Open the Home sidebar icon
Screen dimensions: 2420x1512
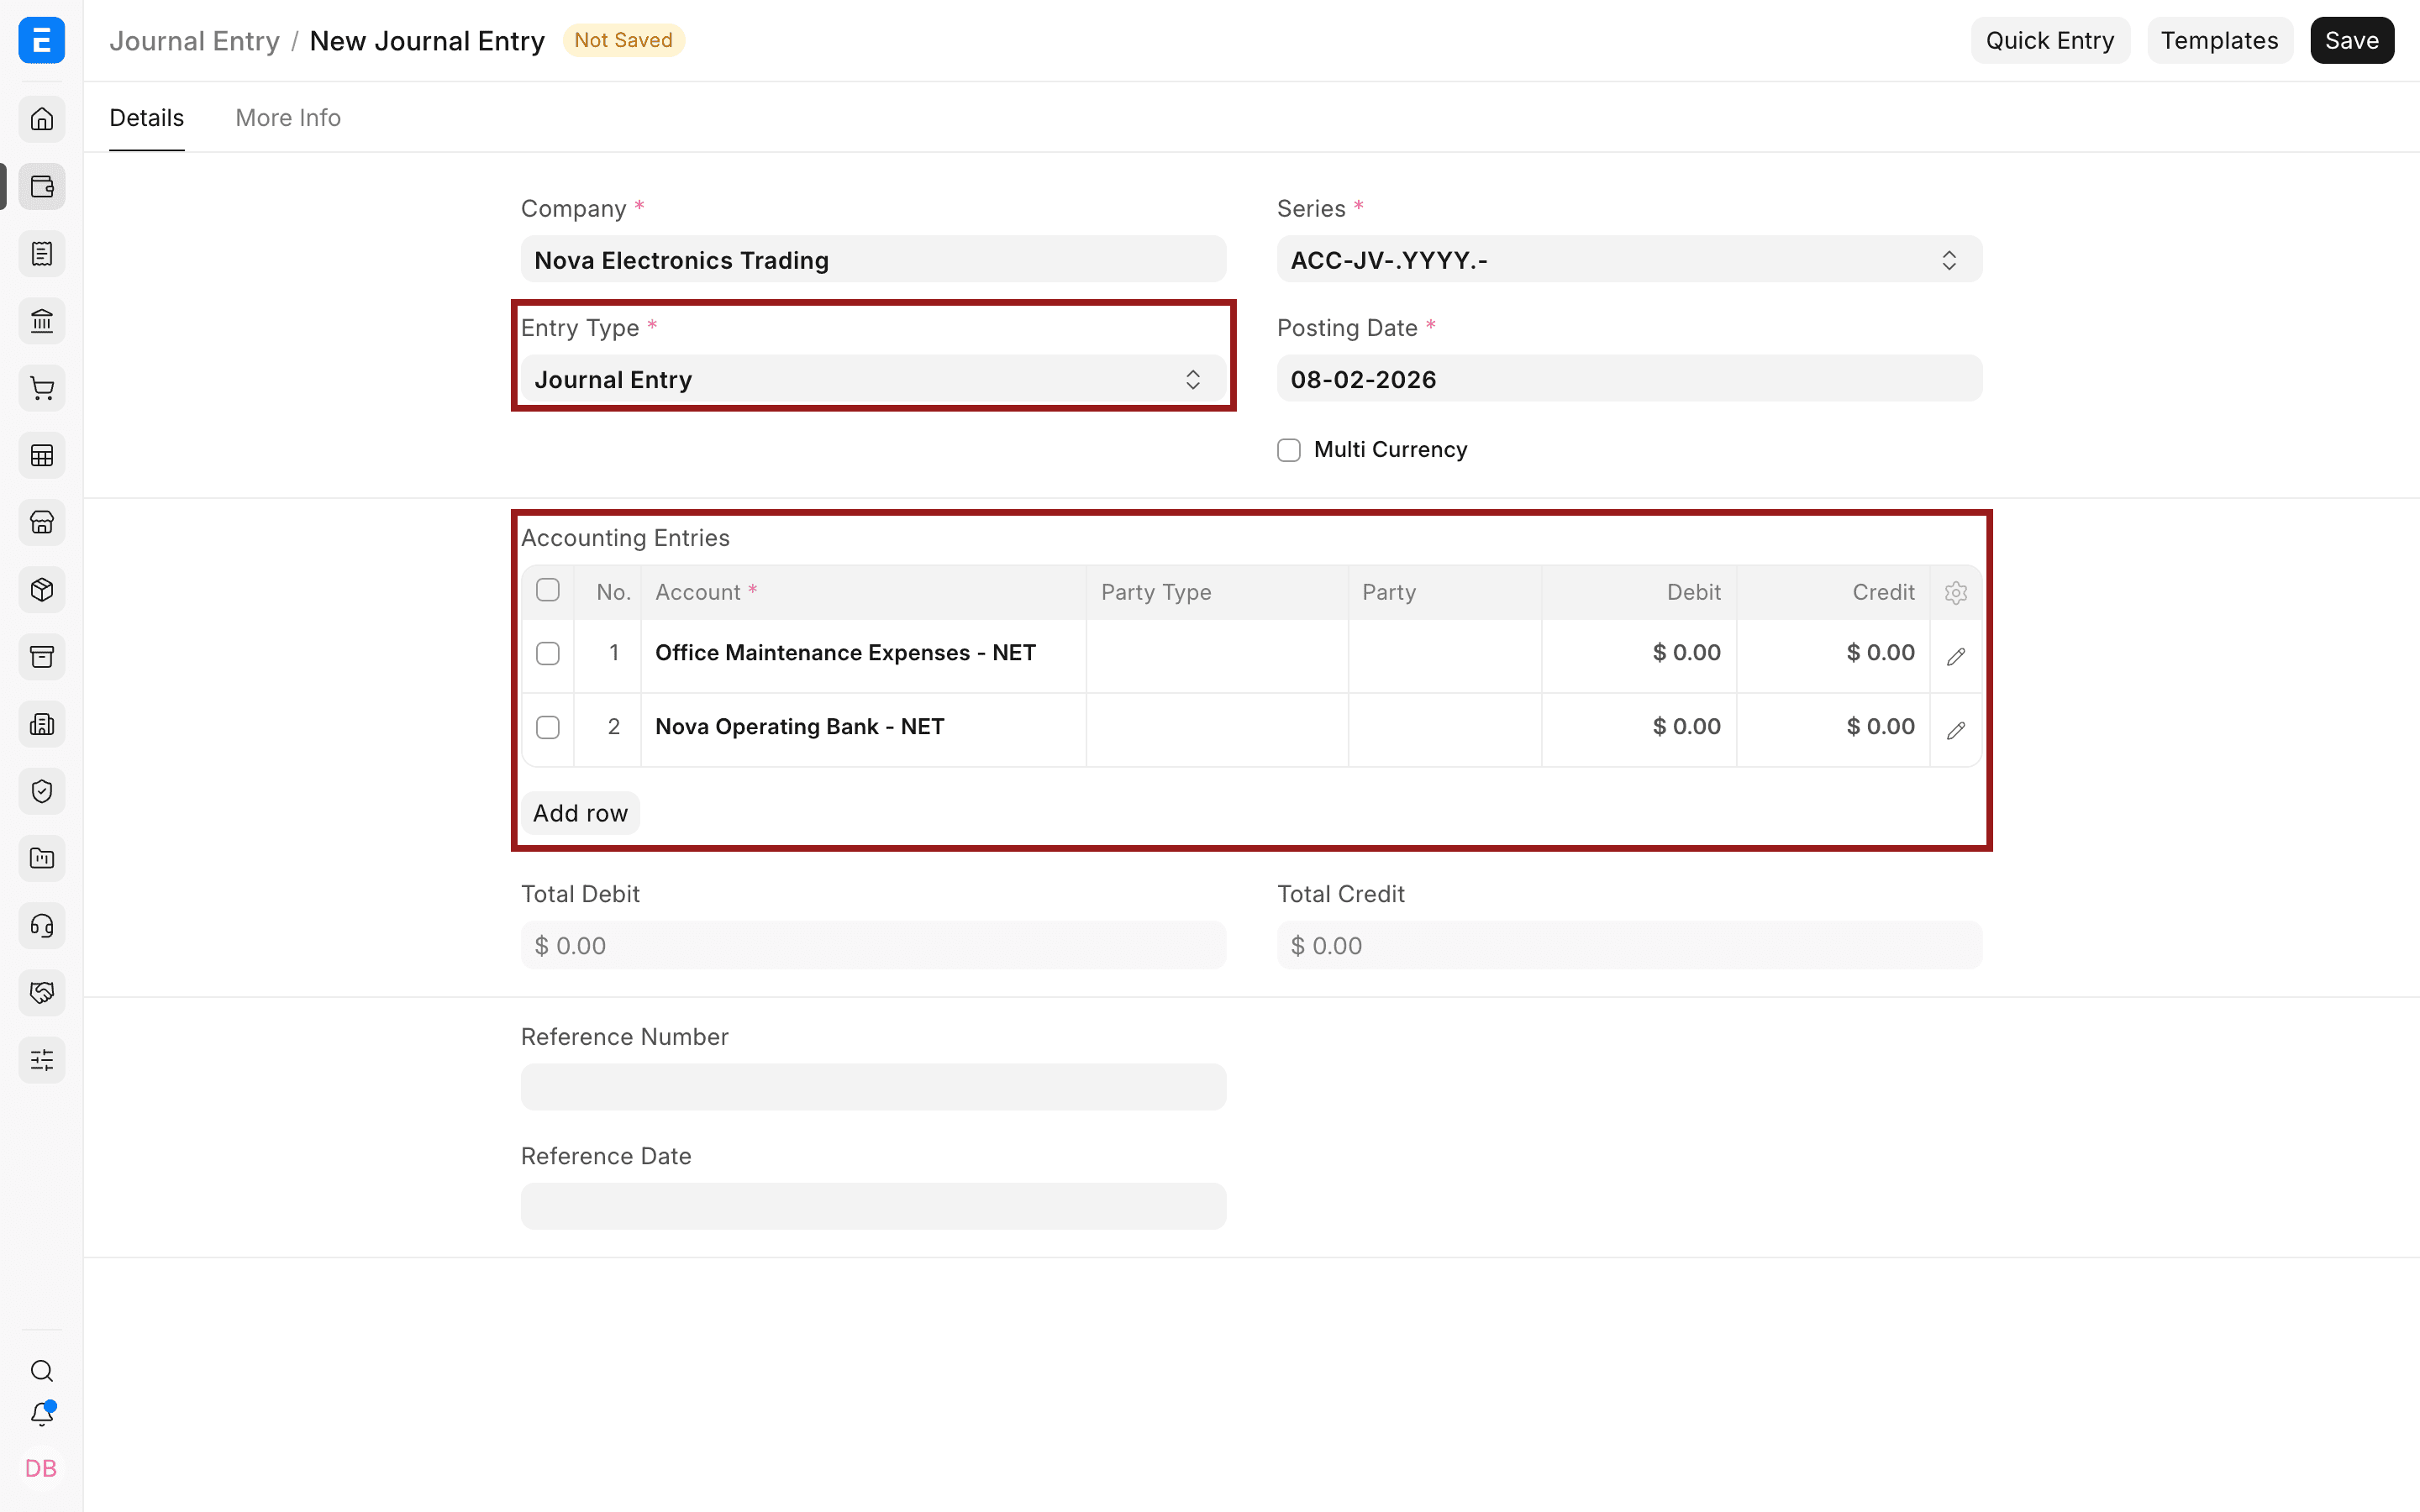pos(42,119)
